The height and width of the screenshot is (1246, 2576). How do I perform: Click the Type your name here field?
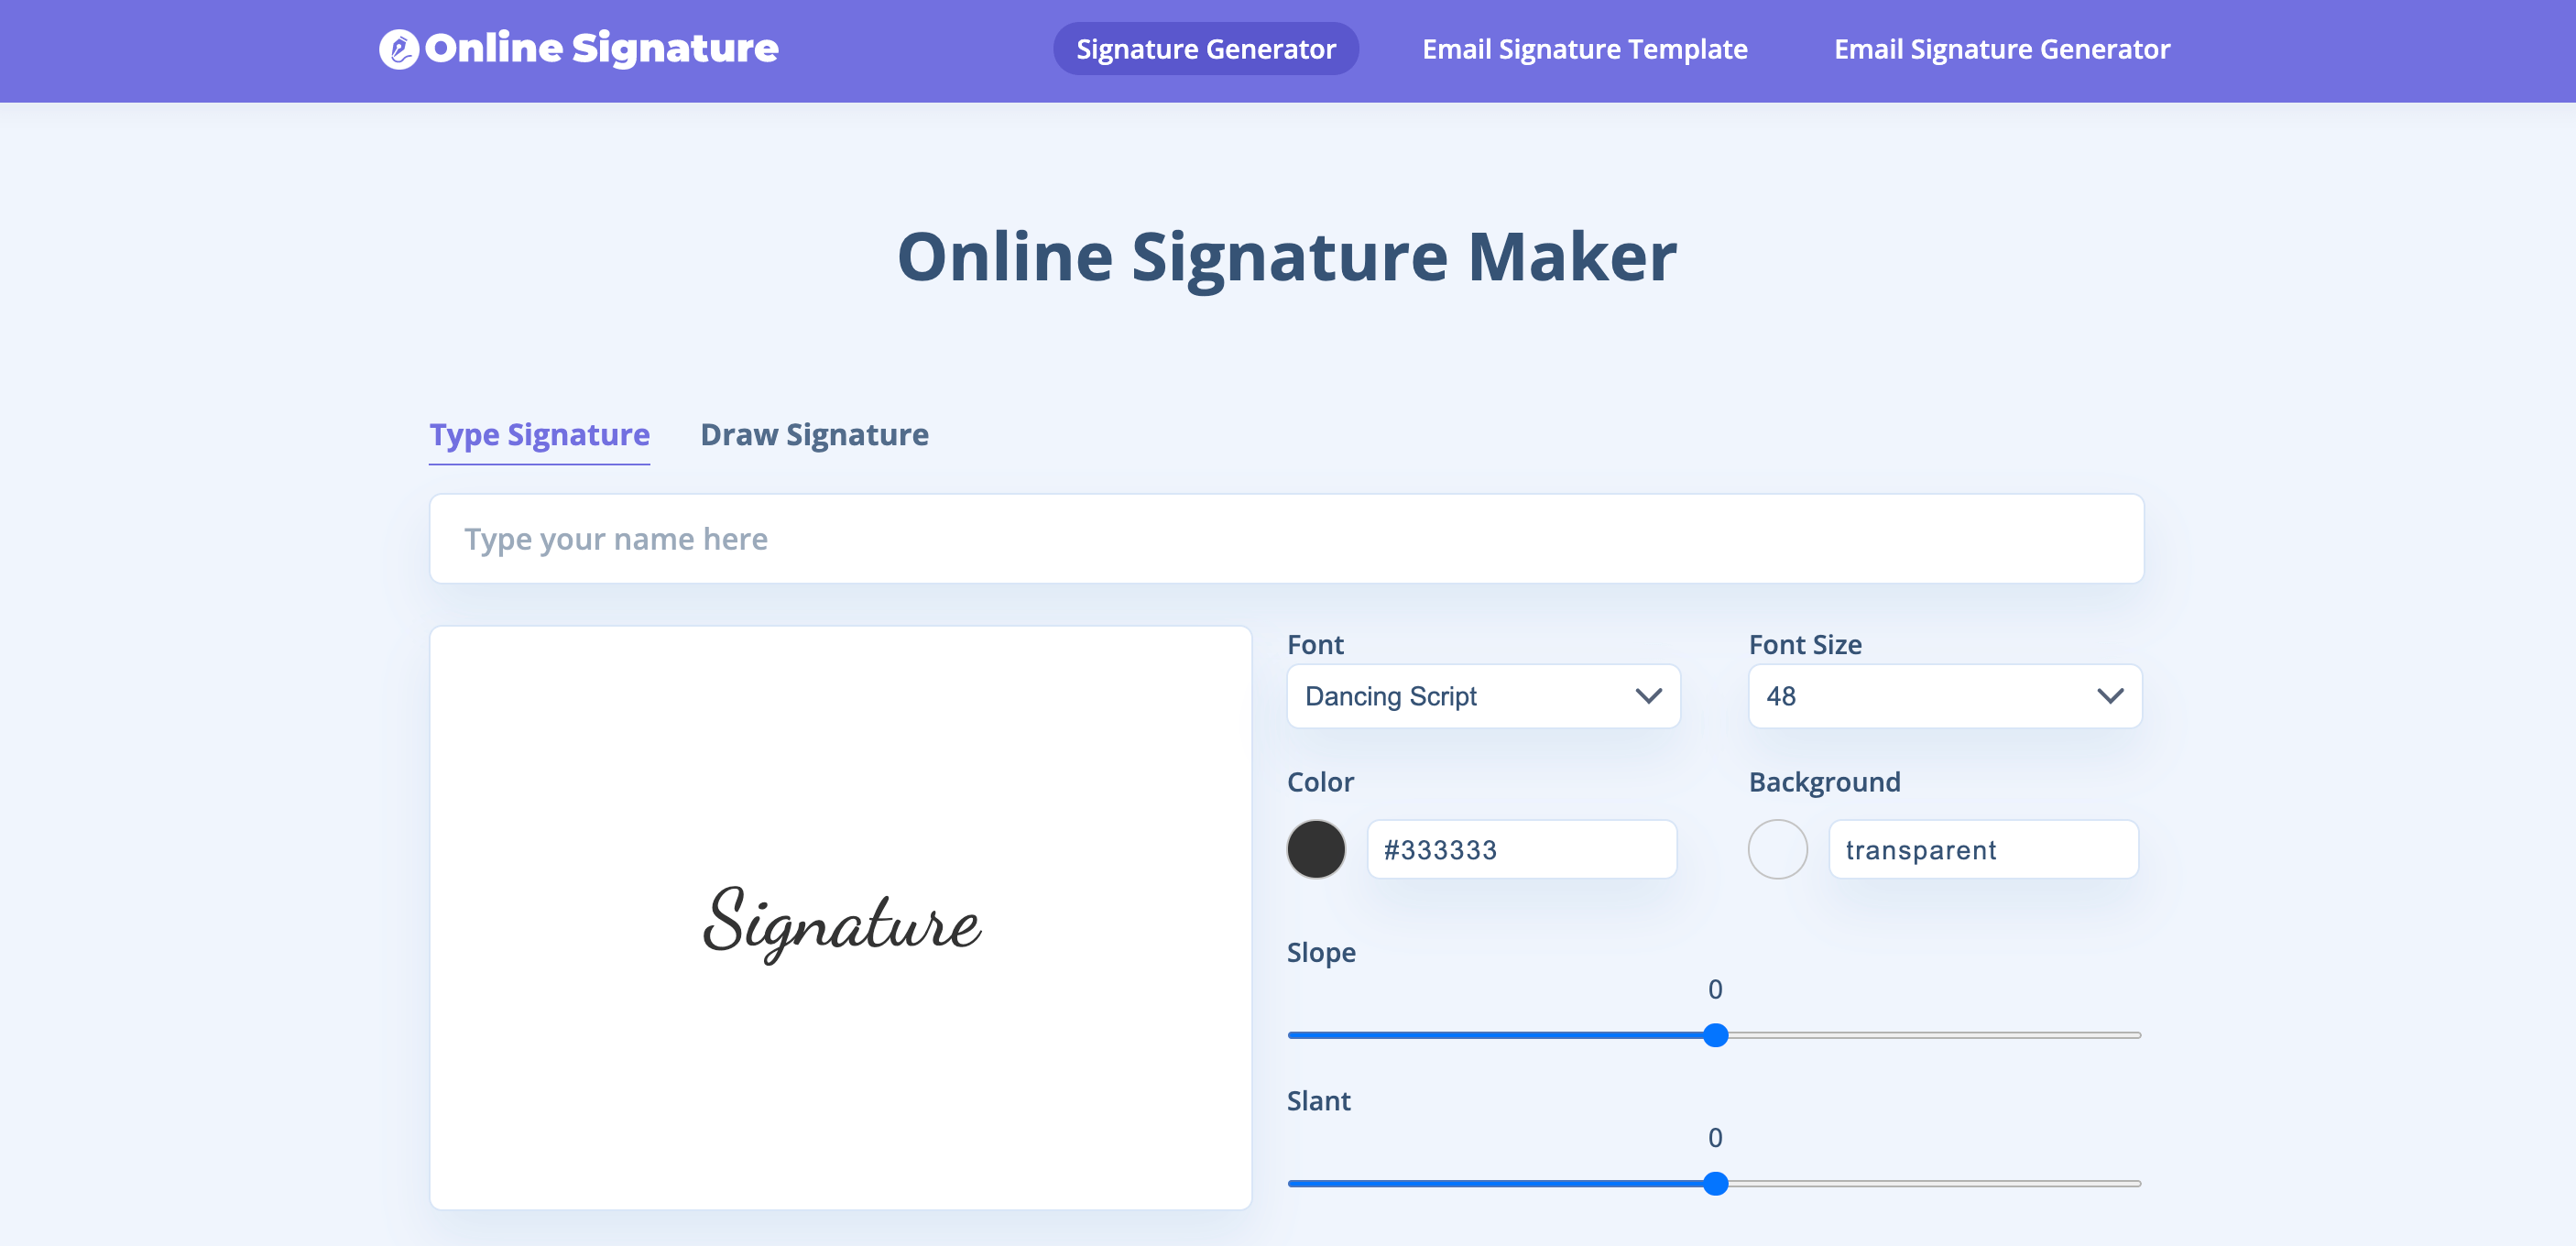pos(1286,539)
